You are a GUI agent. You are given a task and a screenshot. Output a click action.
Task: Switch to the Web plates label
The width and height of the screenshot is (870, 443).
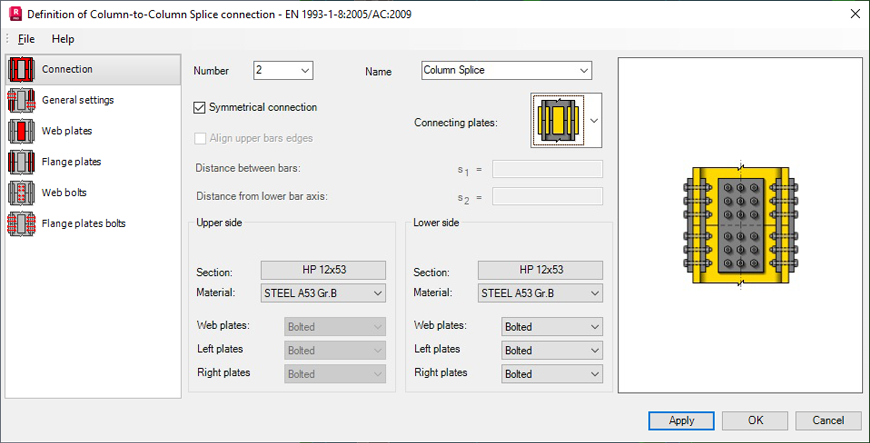click(67, 131)
